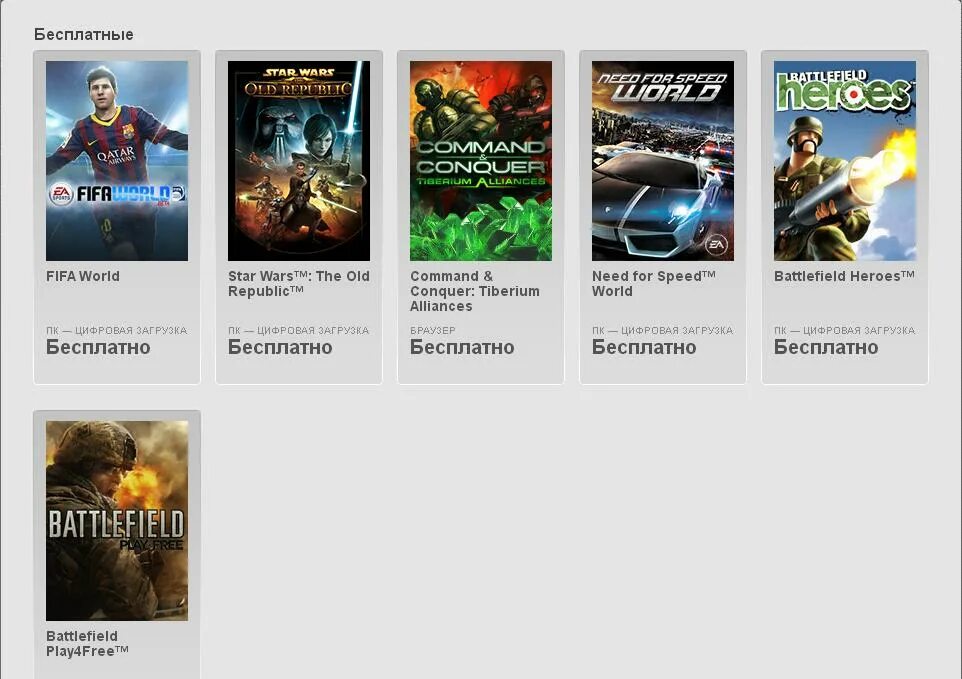Click the FIFA World title link
Image resolution: width=962 pixels, height=679 pixels.
(x=83, y=276)
